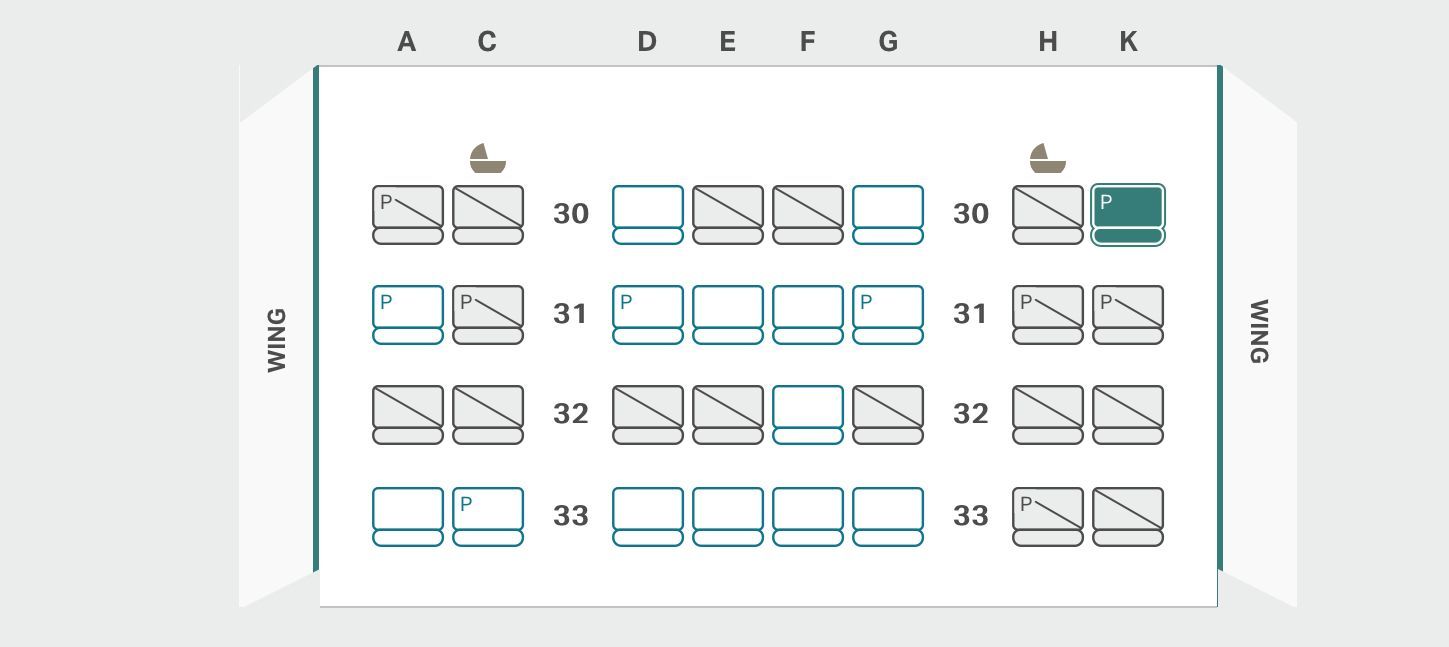Toggle seat 31F selection

(x=808, y=315)
